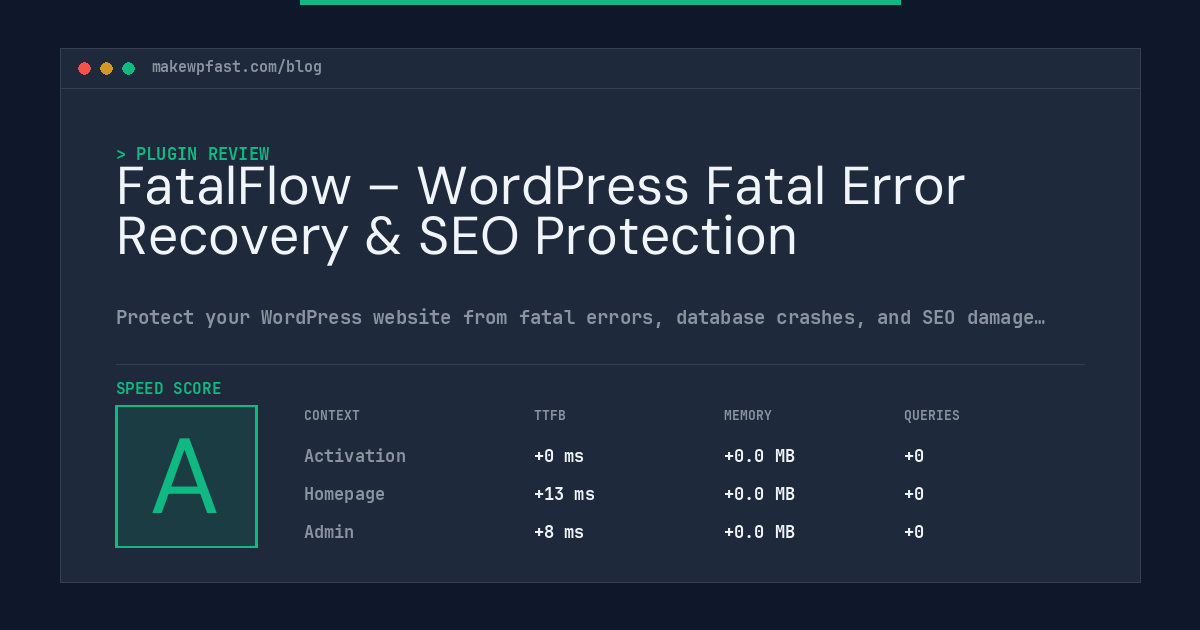Viewport: 1200px width, 630px height.
Task: Click the MEMORY column header
Action: 748,416
